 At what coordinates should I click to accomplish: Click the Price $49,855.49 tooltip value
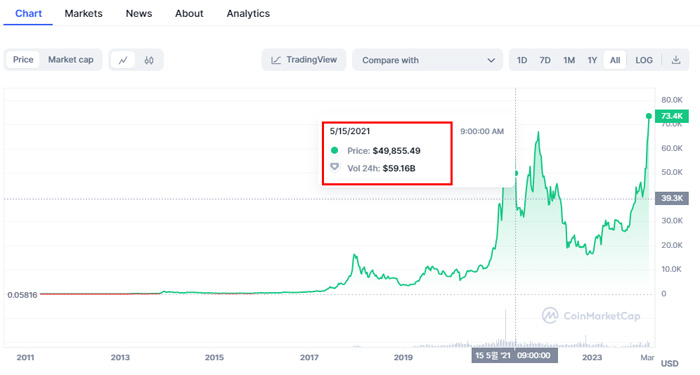click(396, 151)
